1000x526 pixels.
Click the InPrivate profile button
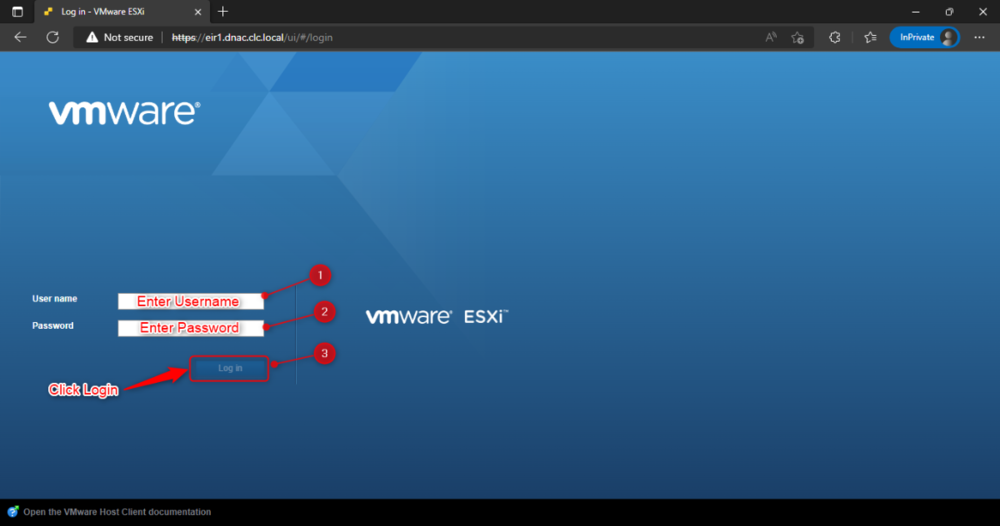point(925,38)
